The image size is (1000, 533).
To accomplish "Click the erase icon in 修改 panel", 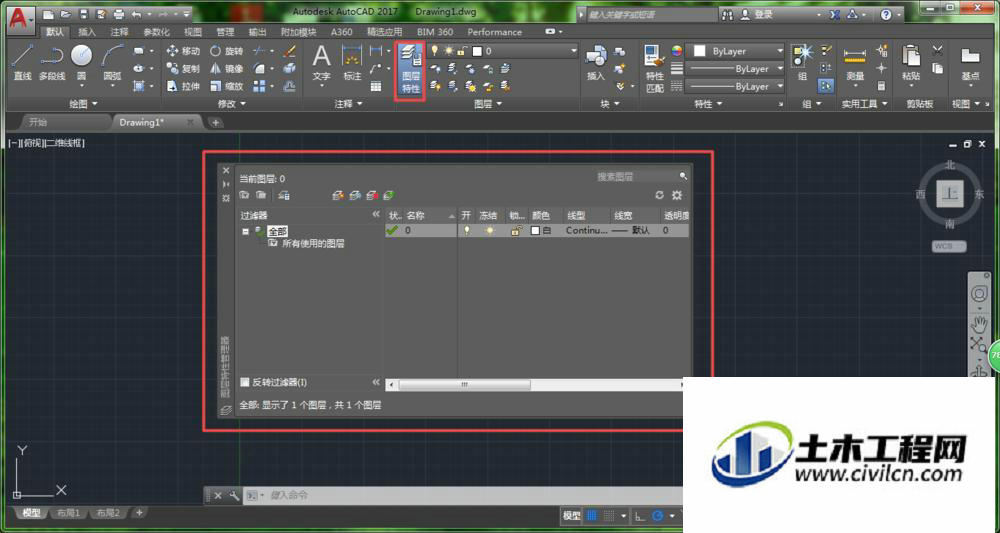I will point(290,51).
